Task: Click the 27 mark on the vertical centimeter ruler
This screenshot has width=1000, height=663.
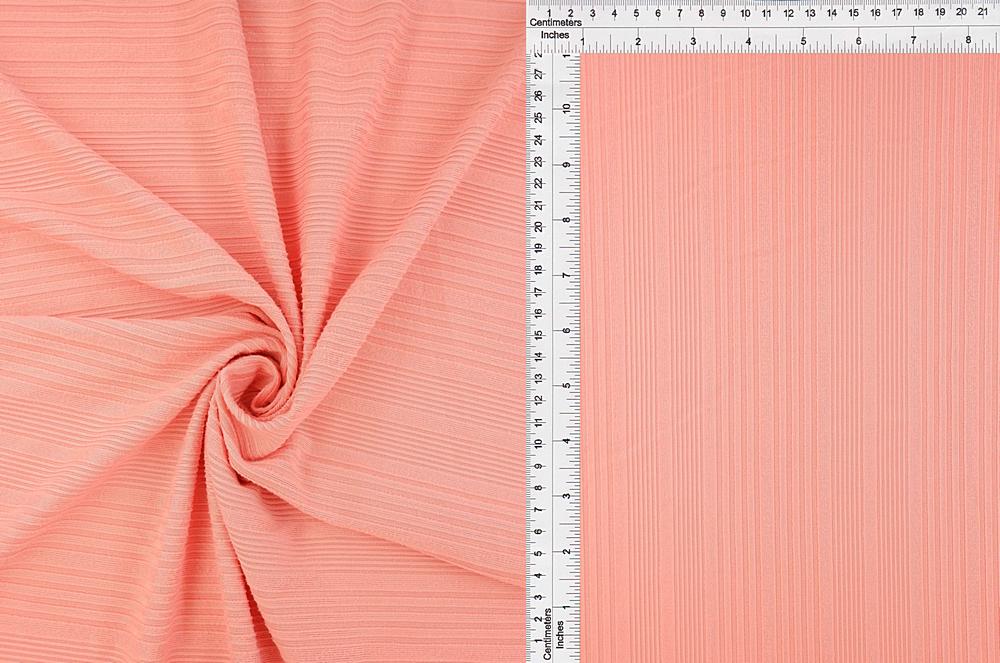Action: click(x=539, y=75)
